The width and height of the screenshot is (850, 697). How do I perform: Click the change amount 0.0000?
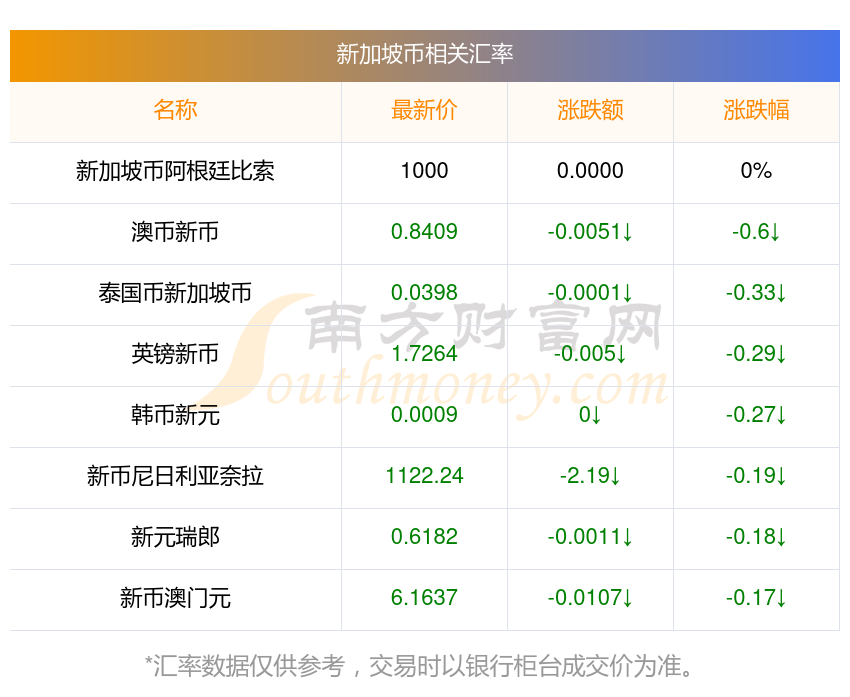(x=590, y=171)
